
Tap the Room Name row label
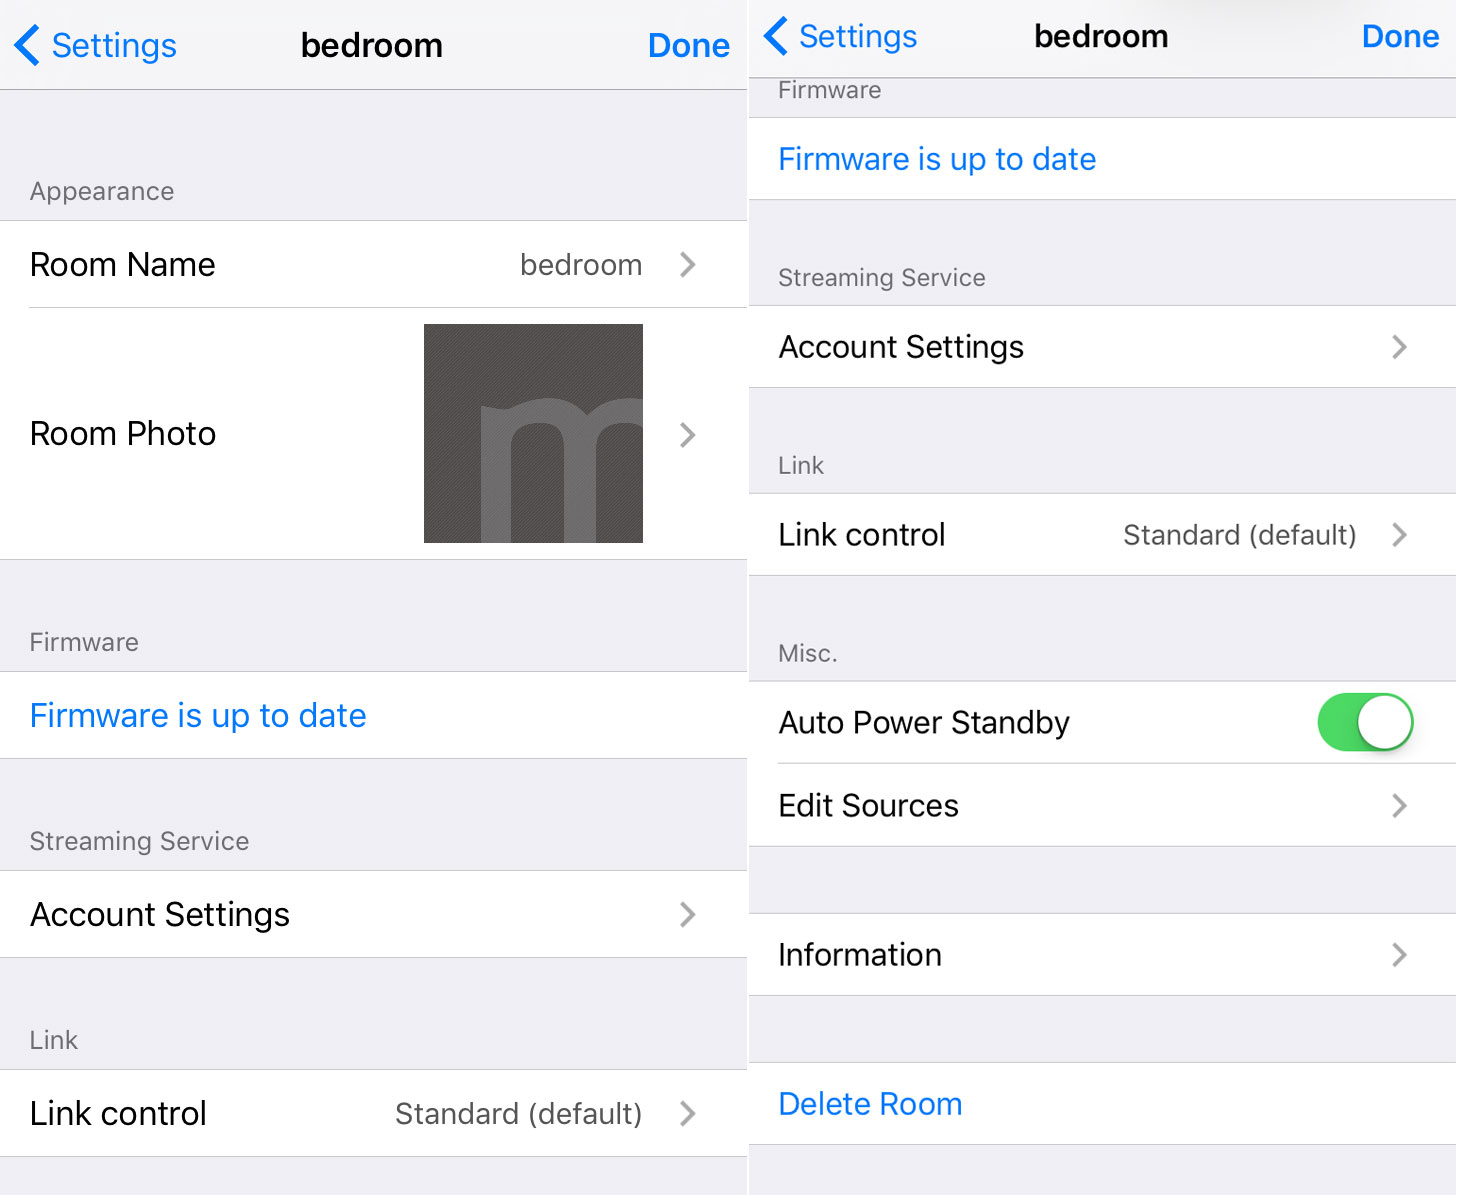[x=123, y=265]
